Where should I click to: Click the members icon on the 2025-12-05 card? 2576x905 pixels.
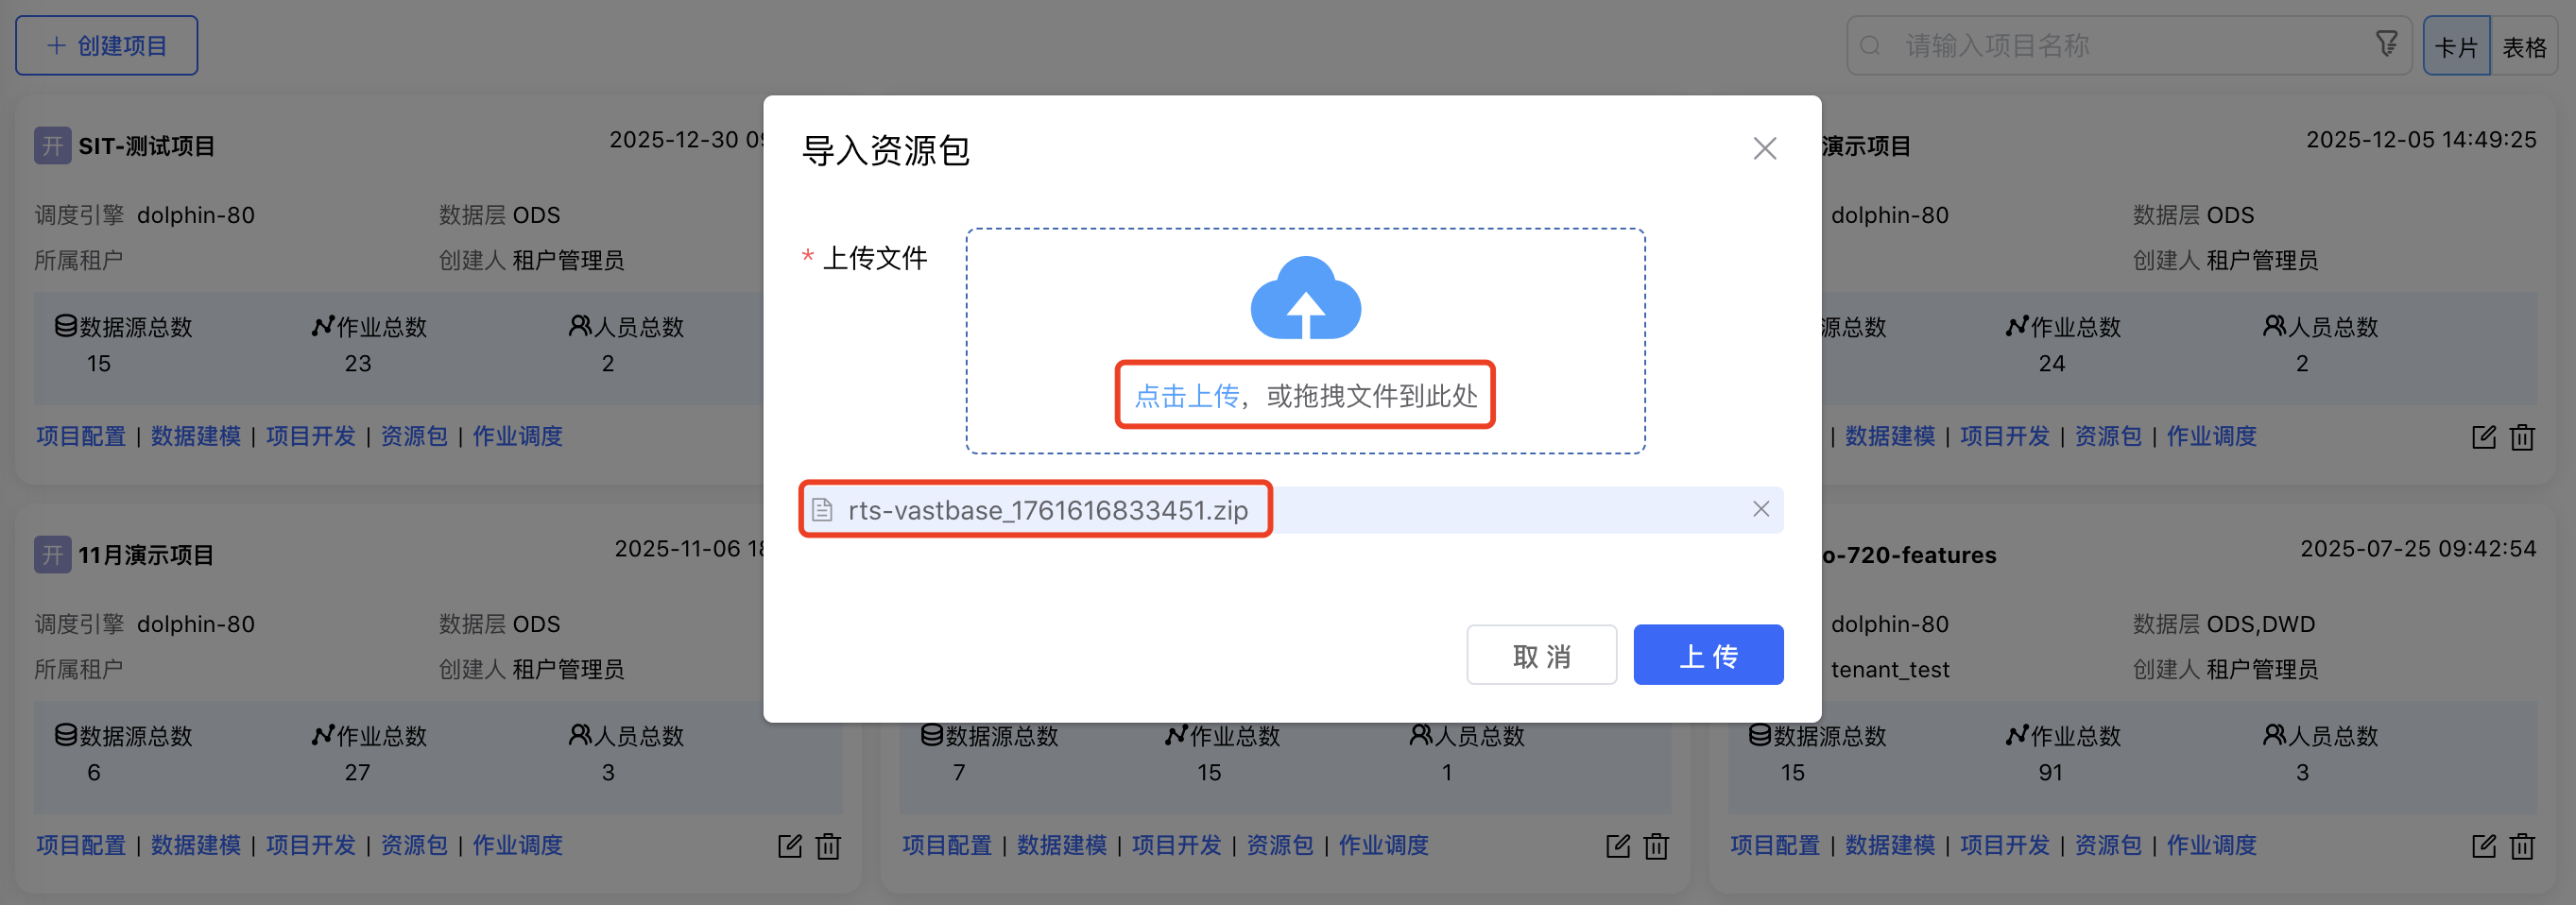click(2274, 326)
